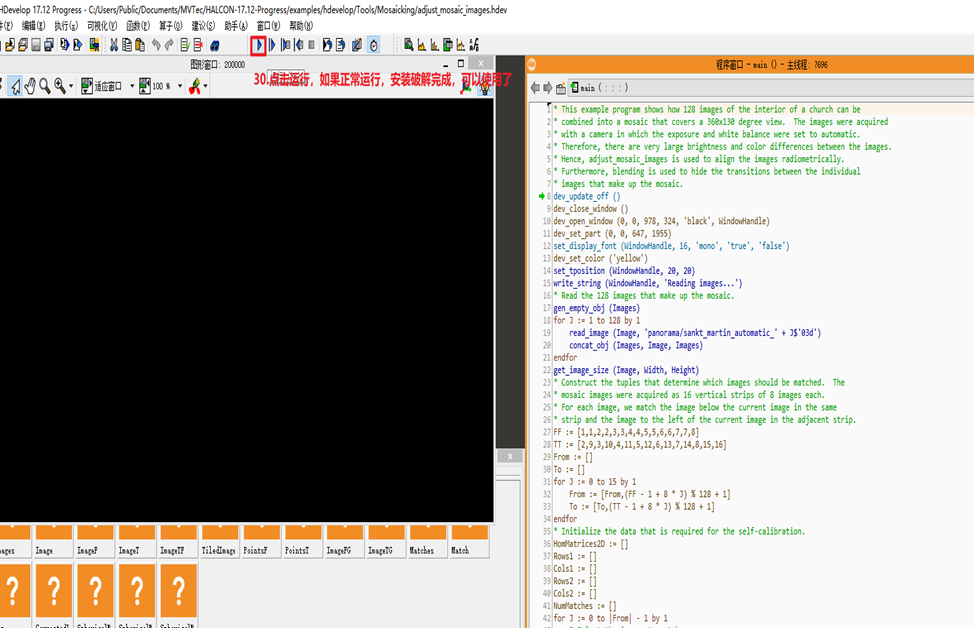Undo the last edit
This screenshot has height=628, width=974.
pos(156,45)
